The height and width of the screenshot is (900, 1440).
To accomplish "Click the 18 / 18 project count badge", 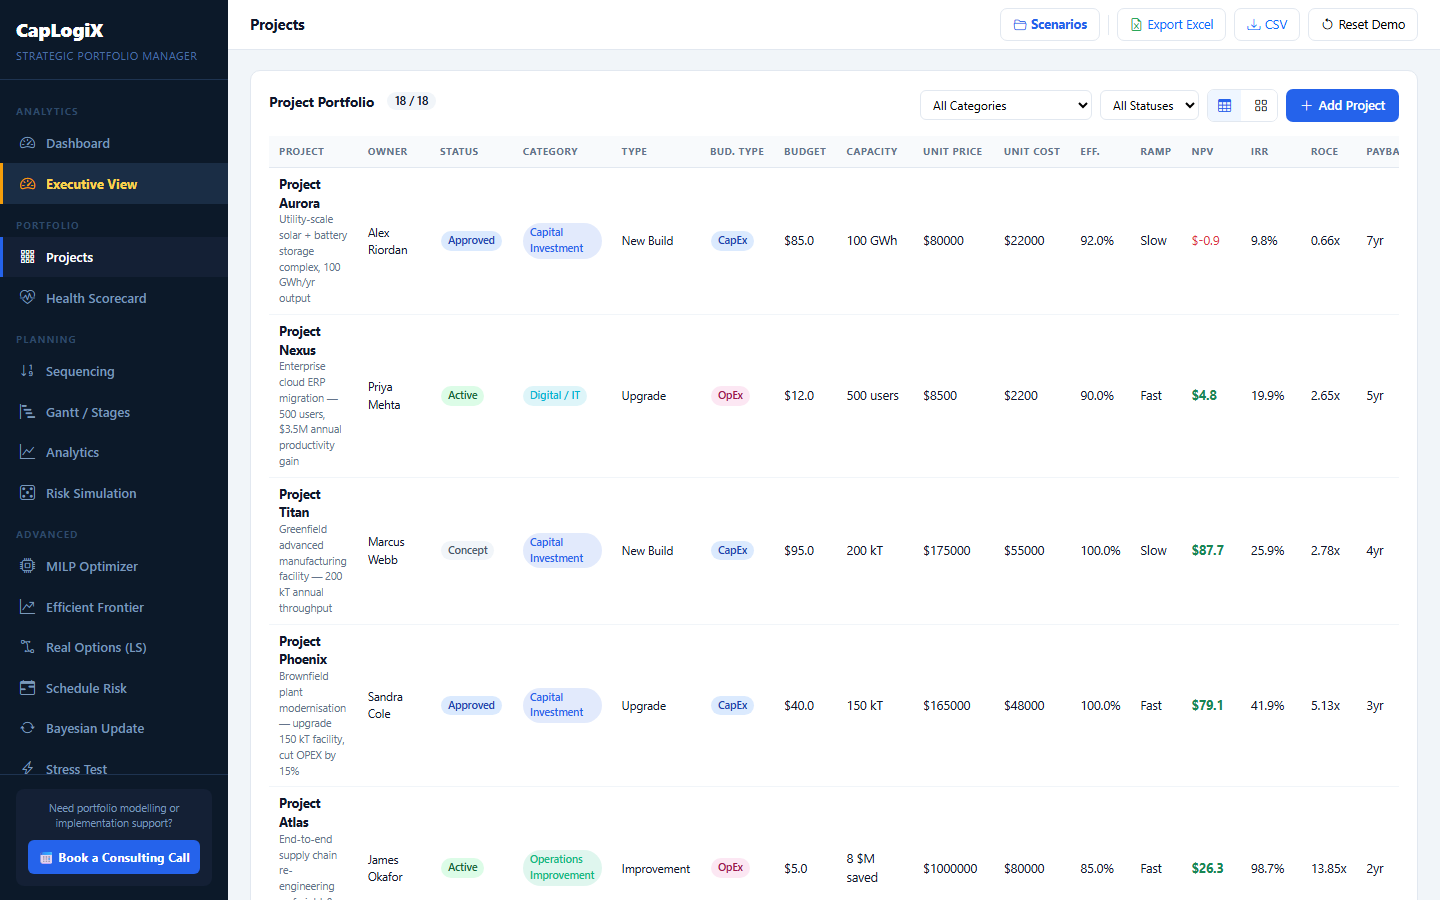I will 411,101.
